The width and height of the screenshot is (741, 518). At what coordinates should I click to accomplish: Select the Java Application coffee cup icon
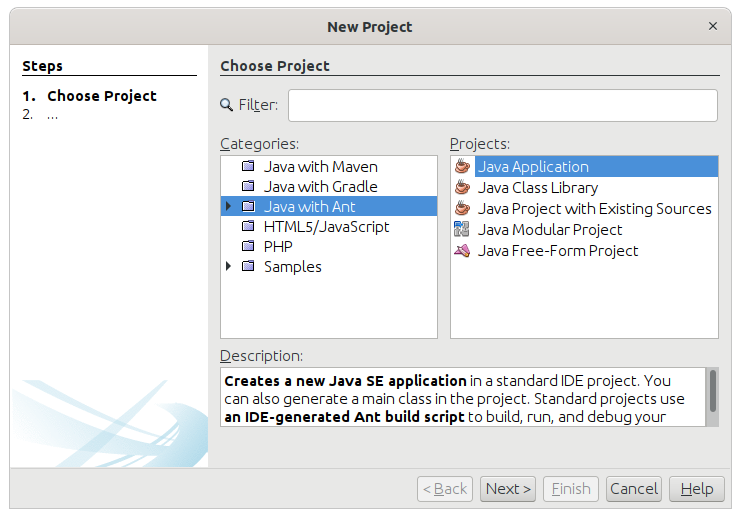coord(462,166)
